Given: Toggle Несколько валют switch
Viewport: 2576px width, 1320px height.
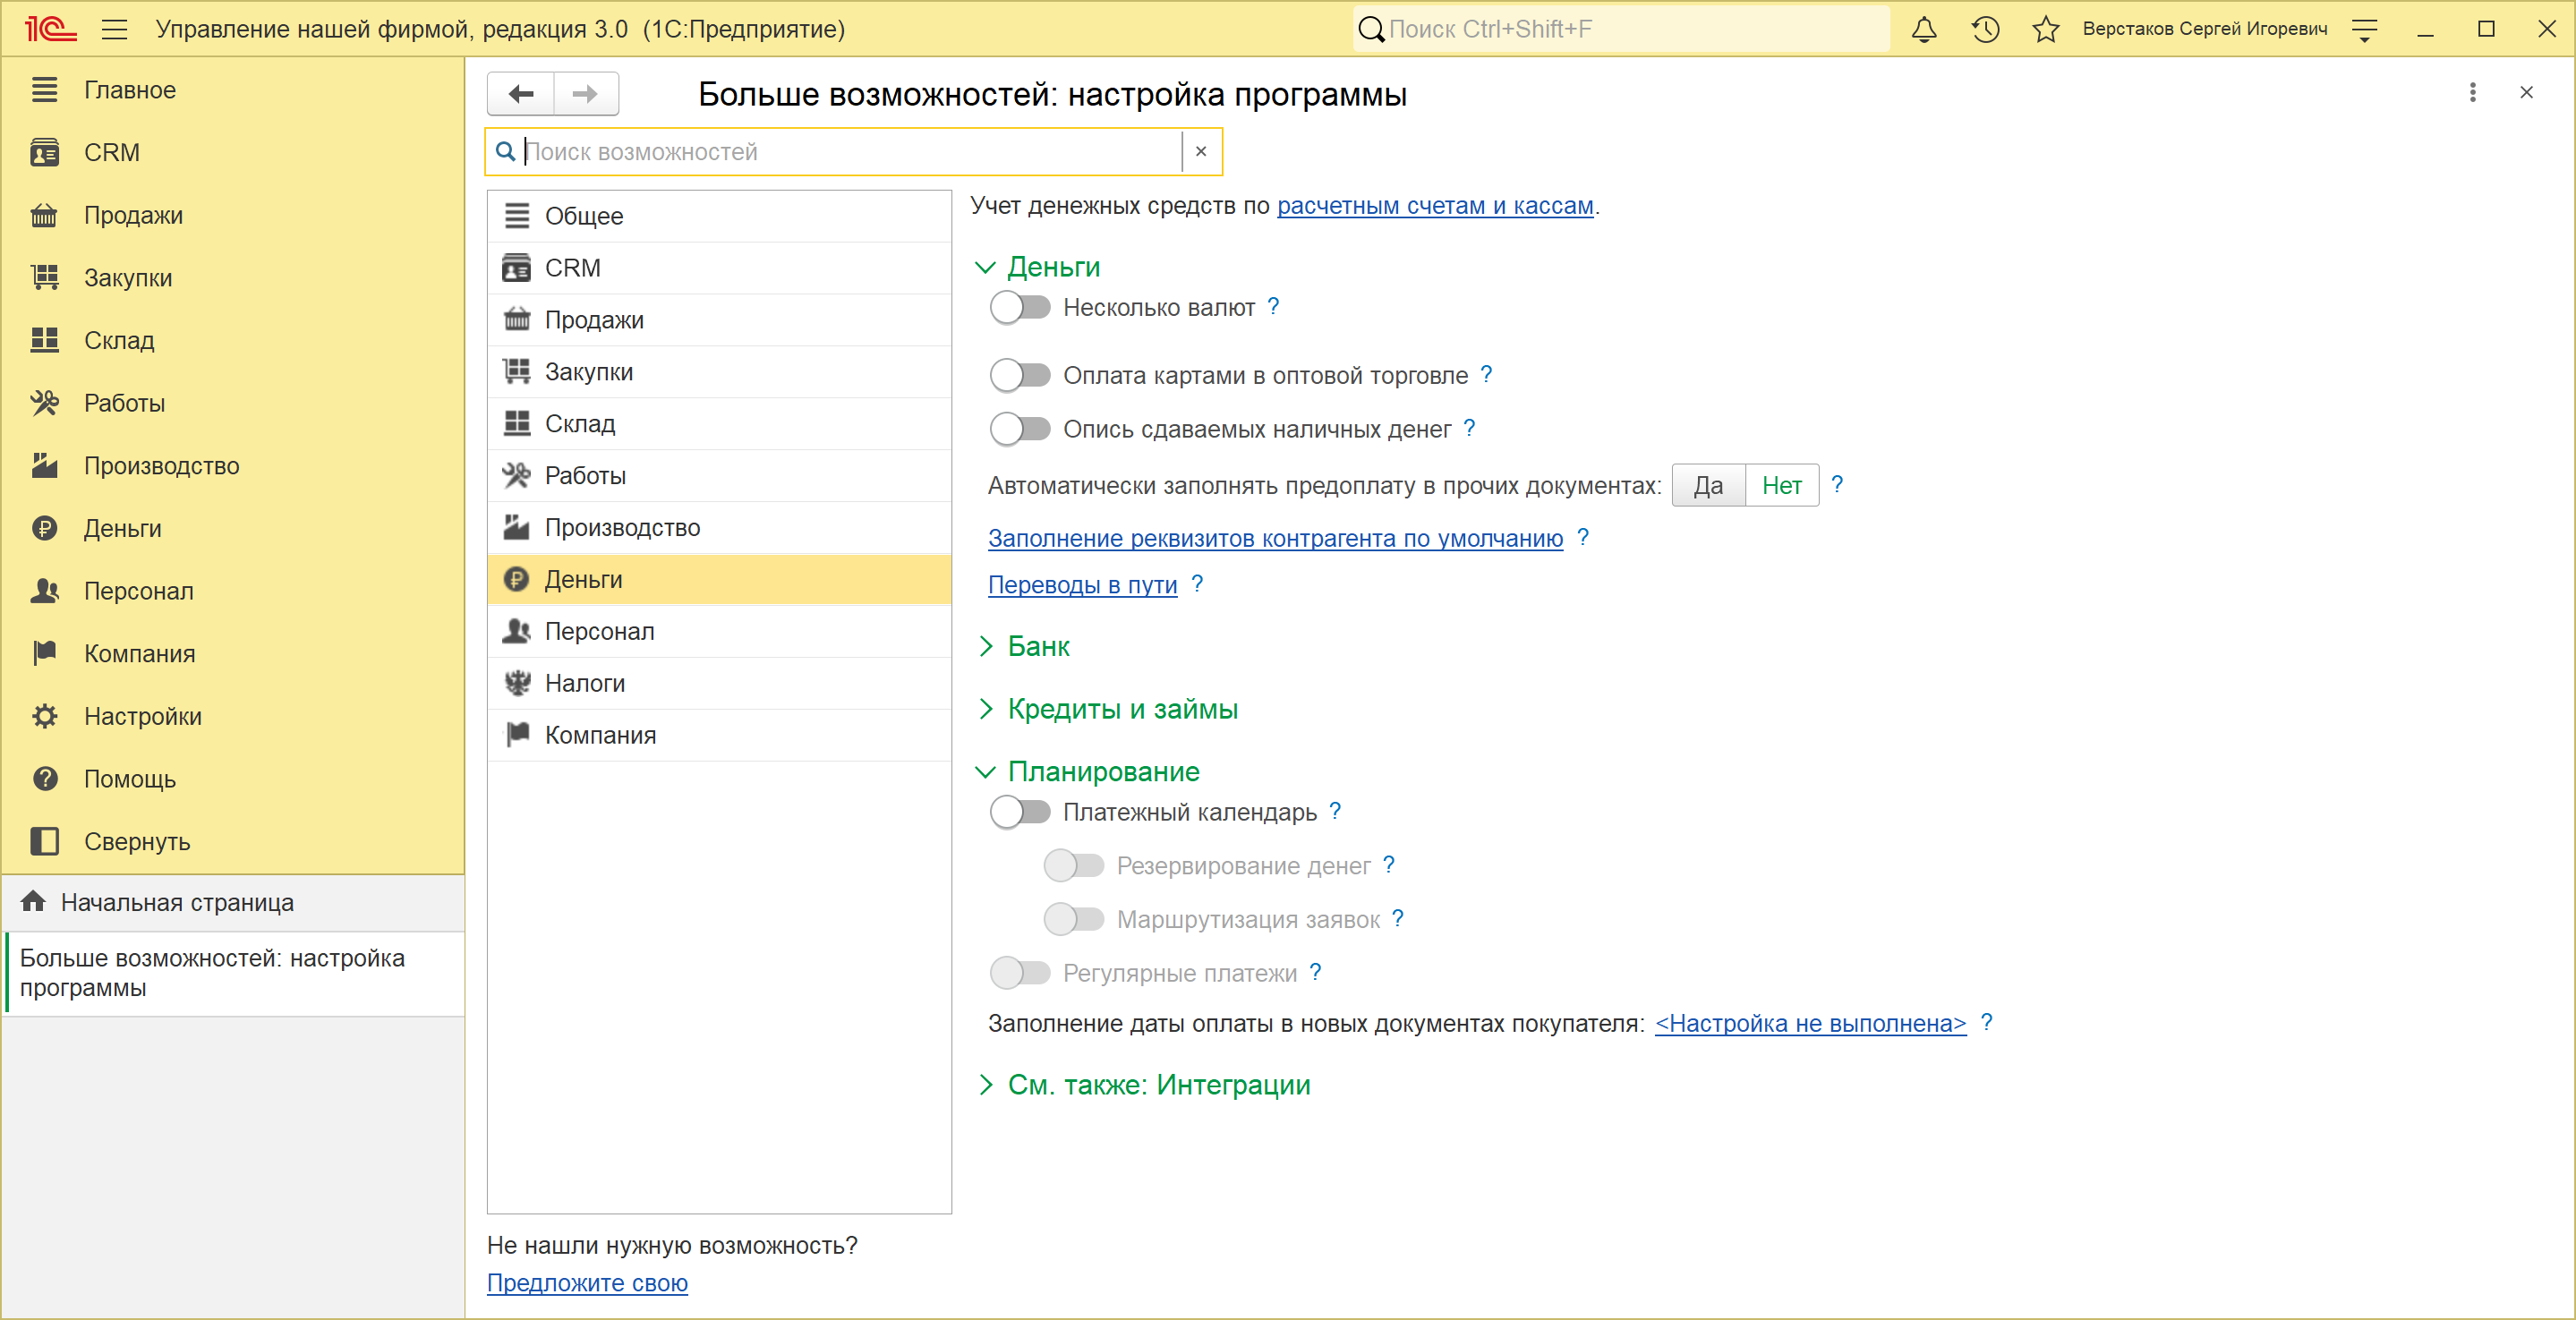Looking at the screenshot, I should (x=1020, y=307).
